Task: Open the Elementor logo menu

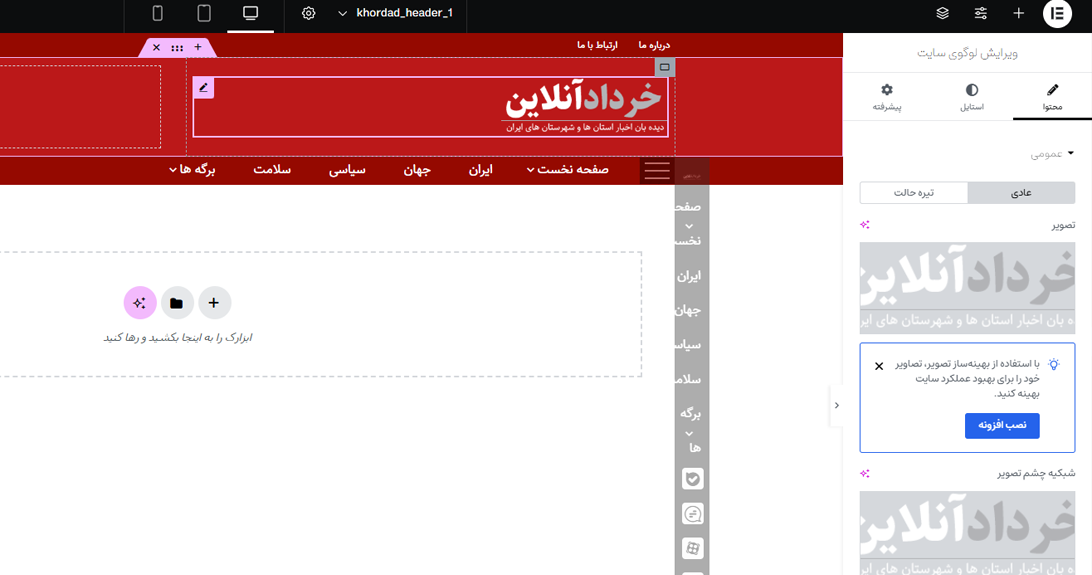Action: coord(1057,13)
